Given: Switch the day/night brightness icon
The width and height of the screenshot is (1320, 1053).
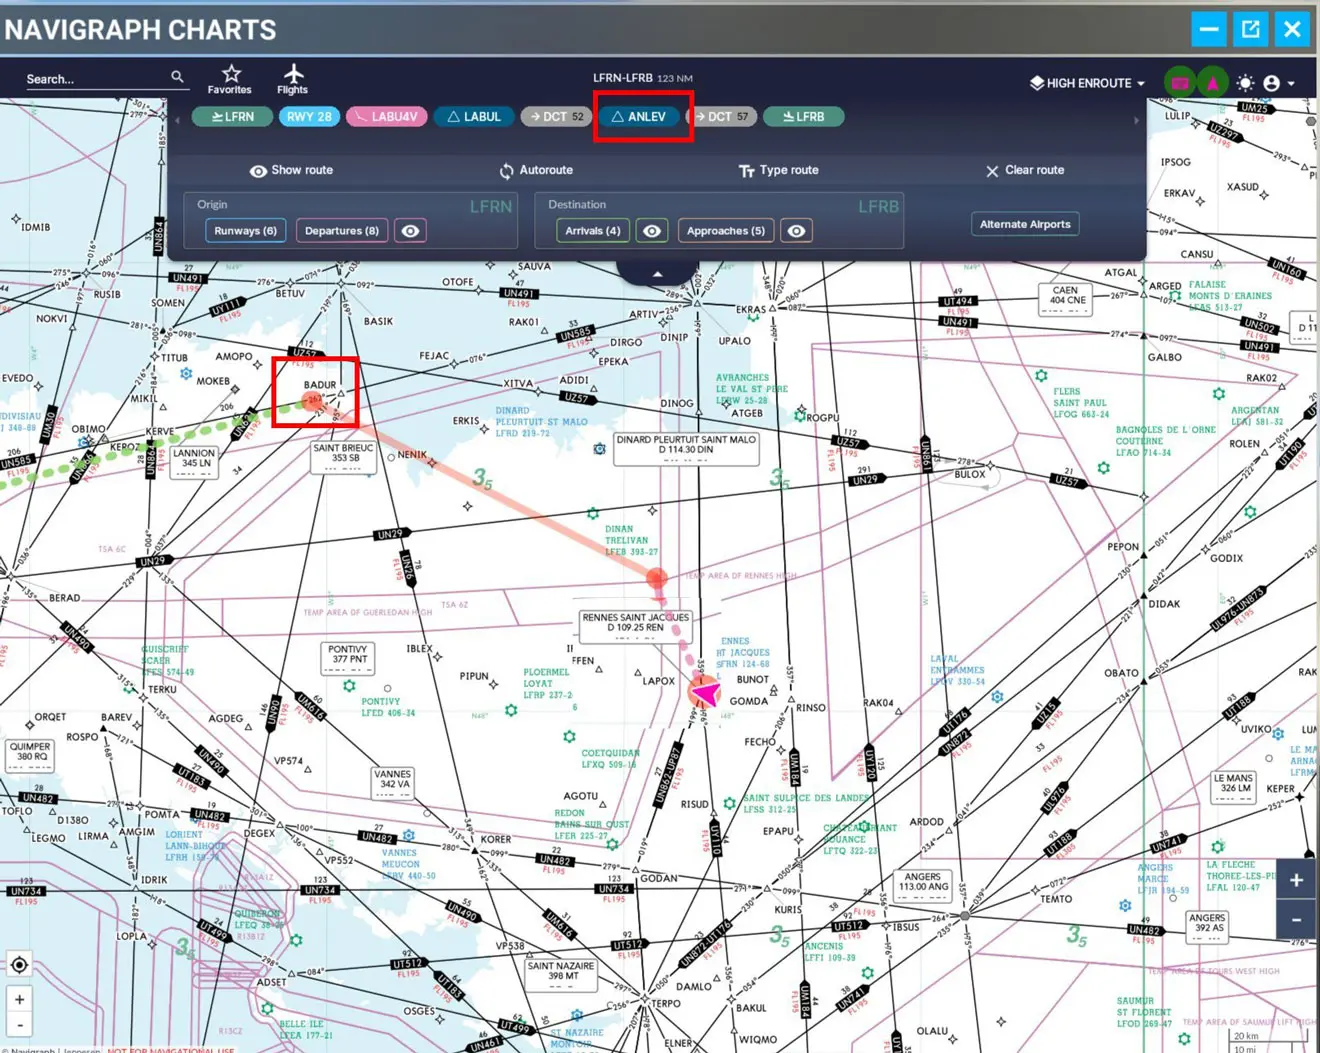Looking at the screenshot, I should click(1245, 83).
